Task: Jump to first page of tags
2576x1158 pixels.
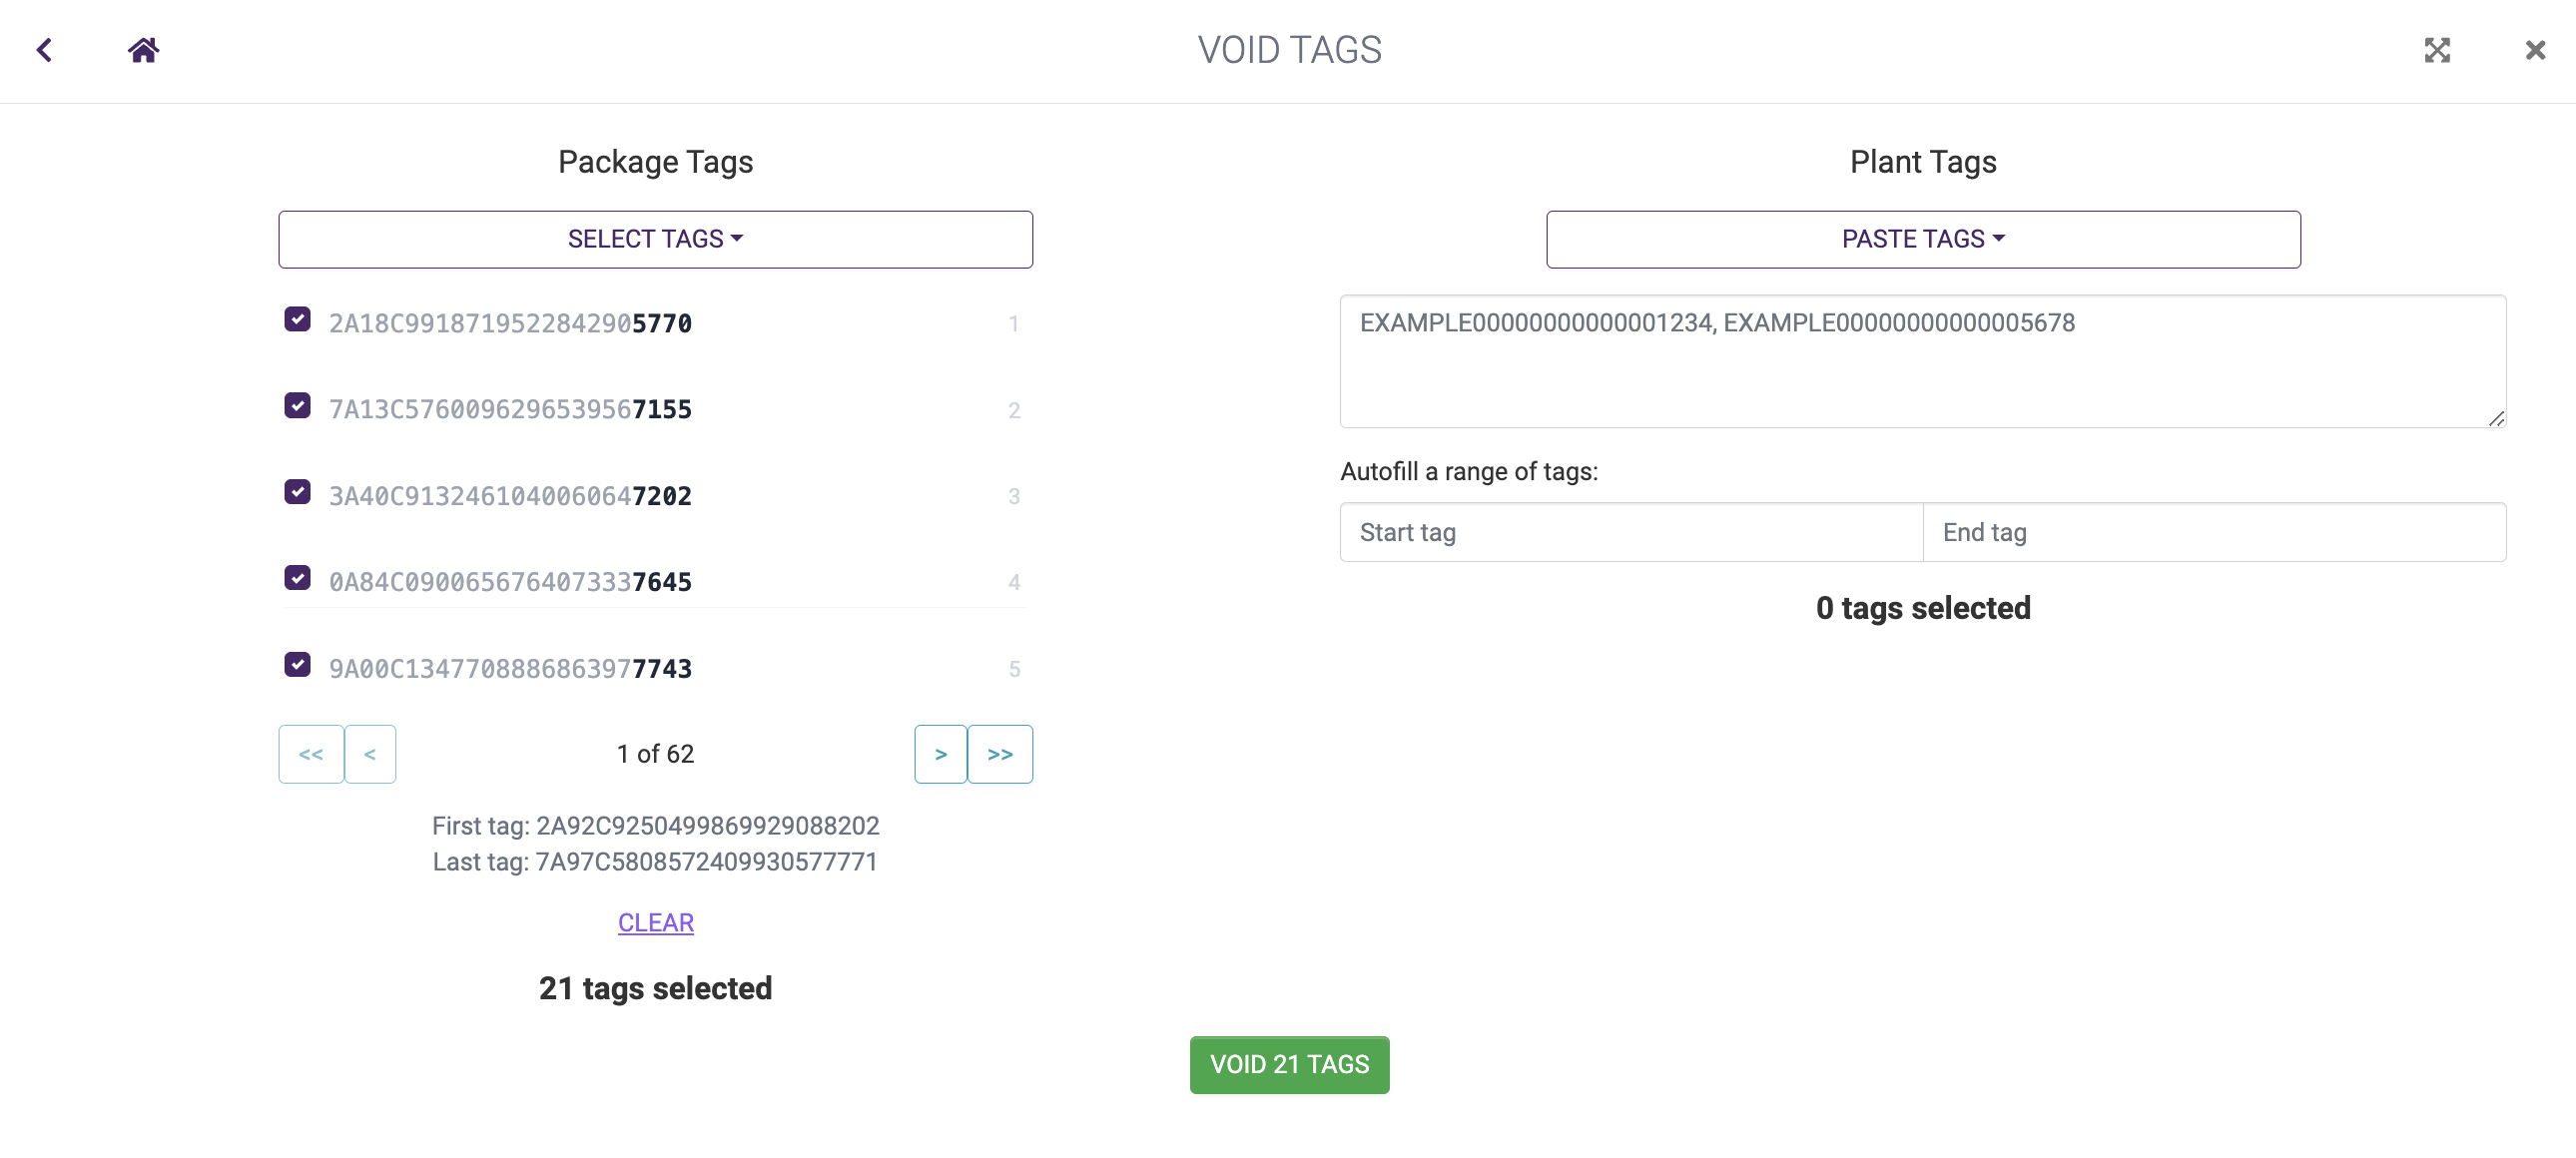Action: (311, 754)
